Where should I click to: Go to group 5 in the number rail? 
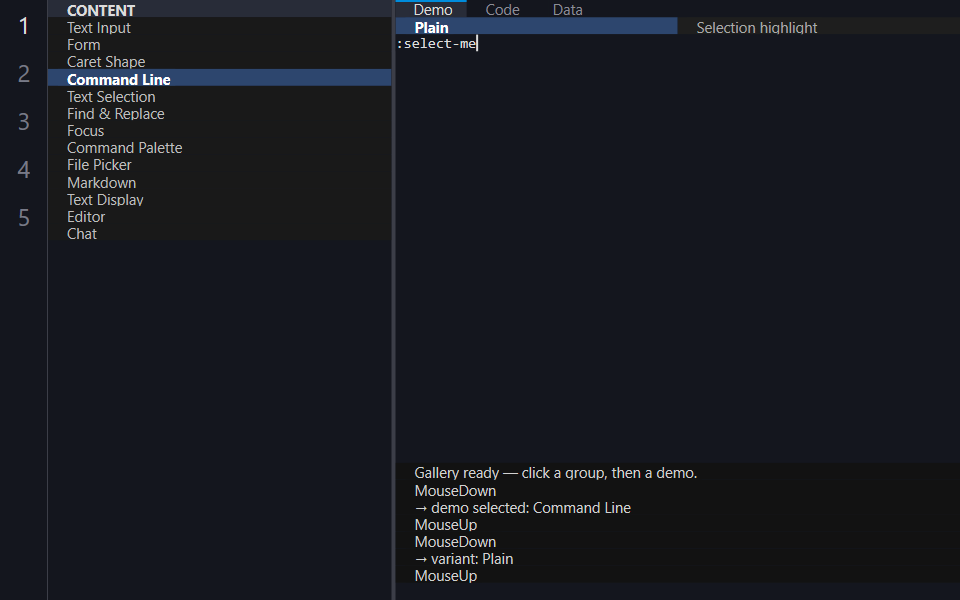point(23,218)
